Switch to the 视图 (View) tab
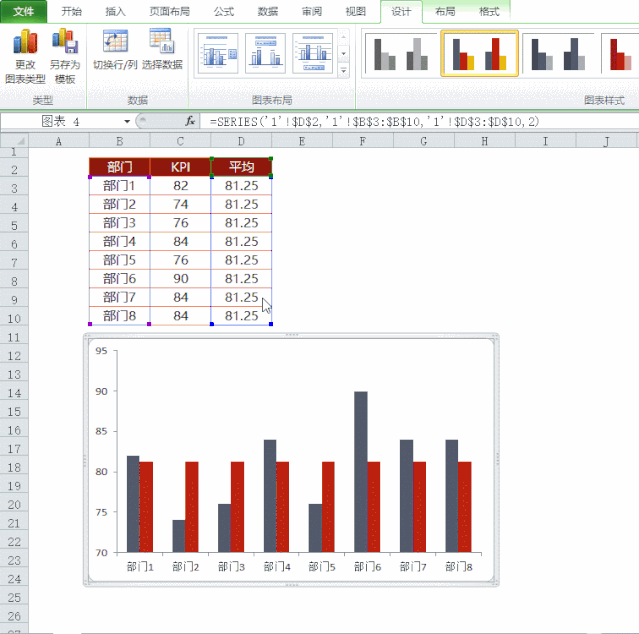 356,11
